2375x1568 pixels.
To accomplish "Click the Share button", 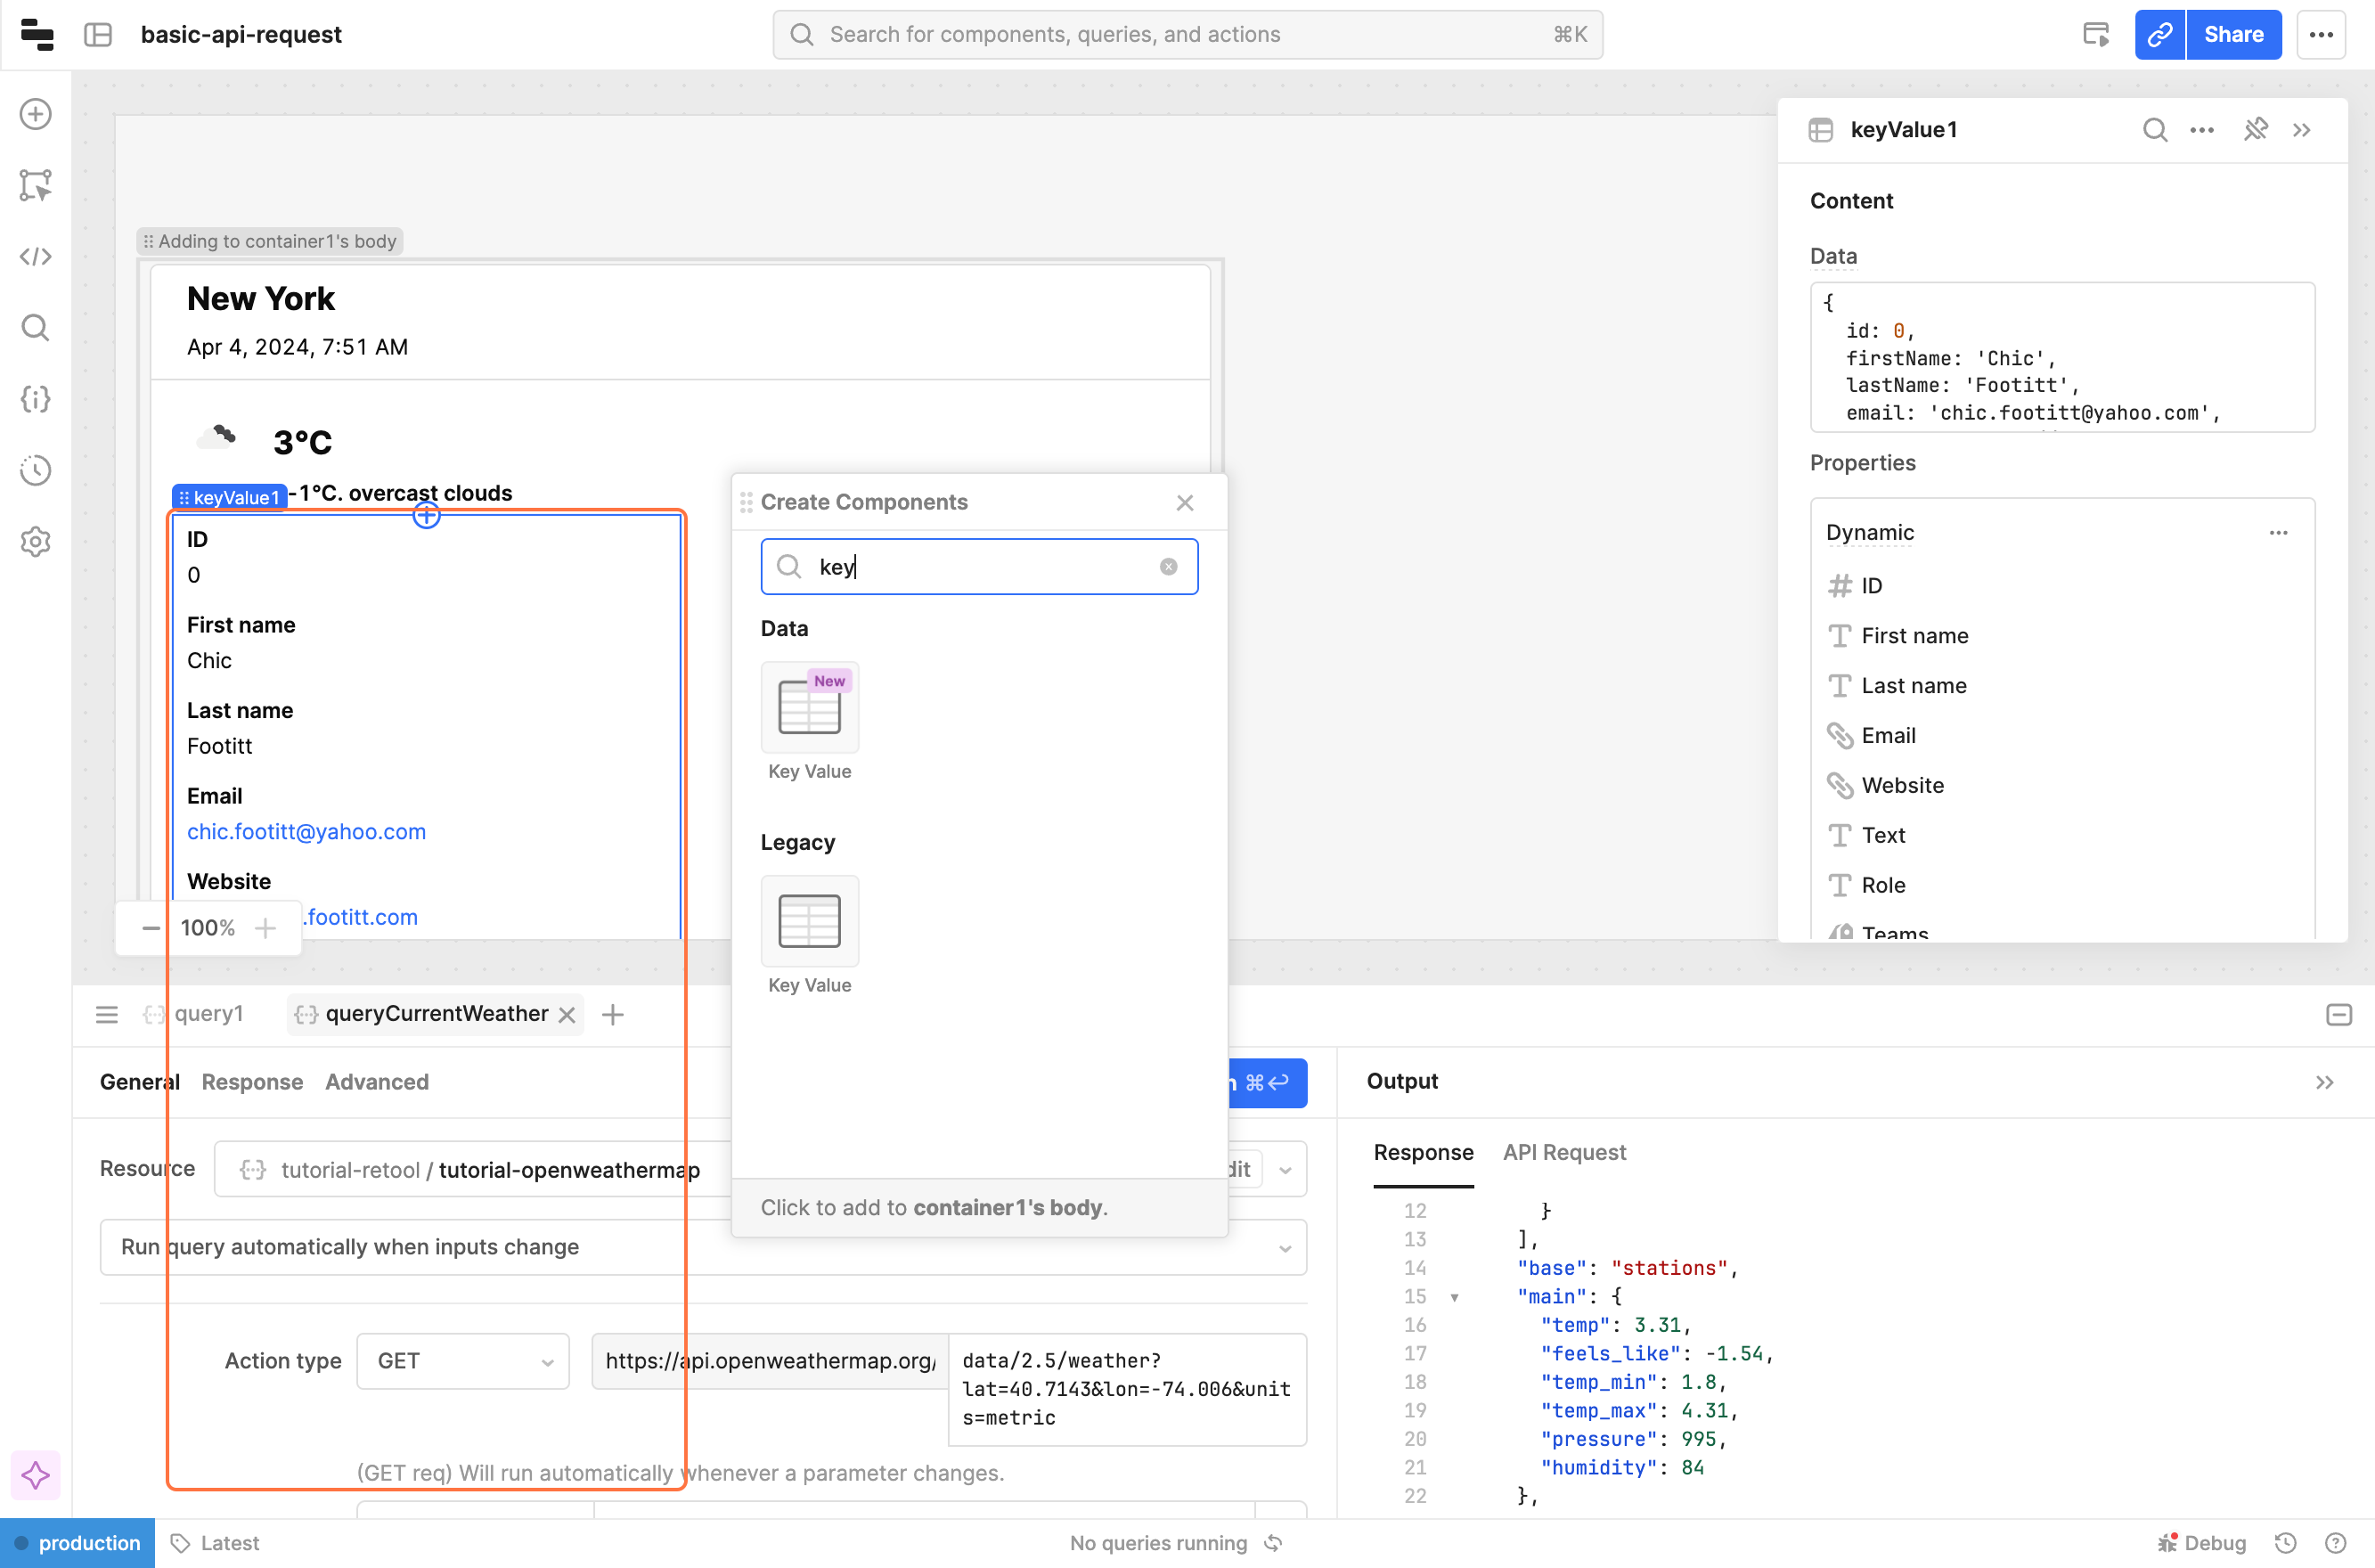I will tap(2233, 35).
